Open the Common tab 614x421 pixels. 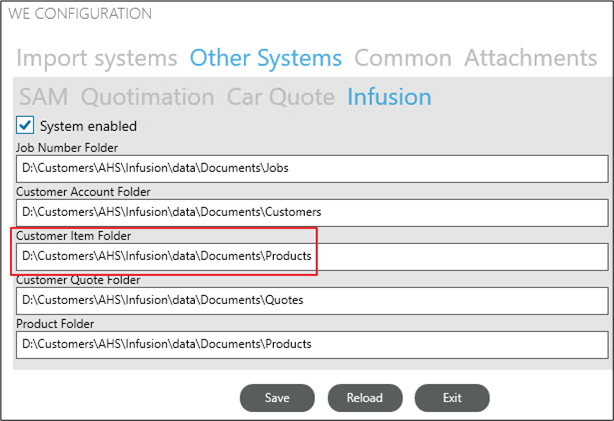[403, 58]
